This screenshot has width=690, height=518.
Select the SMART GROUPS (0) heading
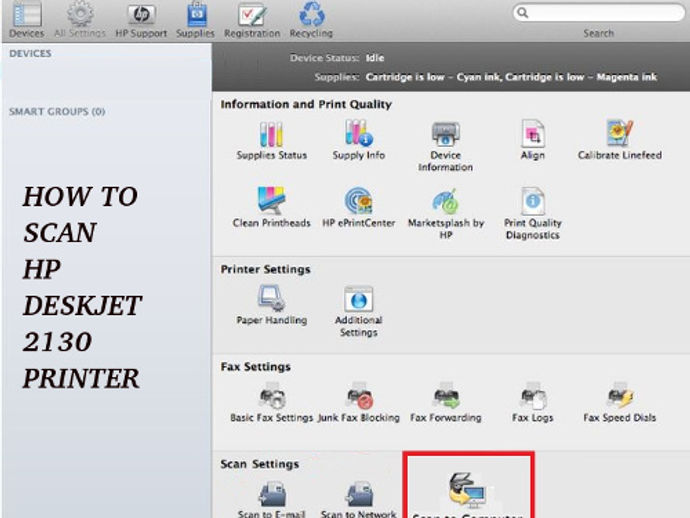click(57, 111)
